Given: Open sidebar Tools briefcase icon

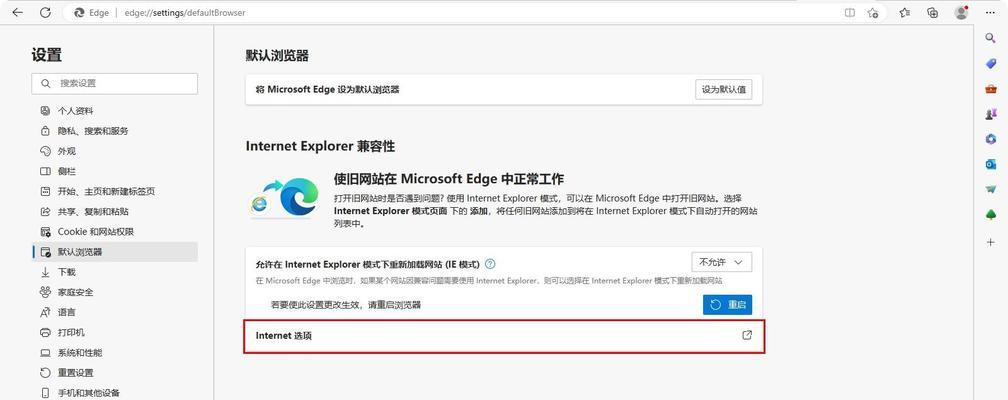Looking at the screenshot, I should [x=991, y=89].
